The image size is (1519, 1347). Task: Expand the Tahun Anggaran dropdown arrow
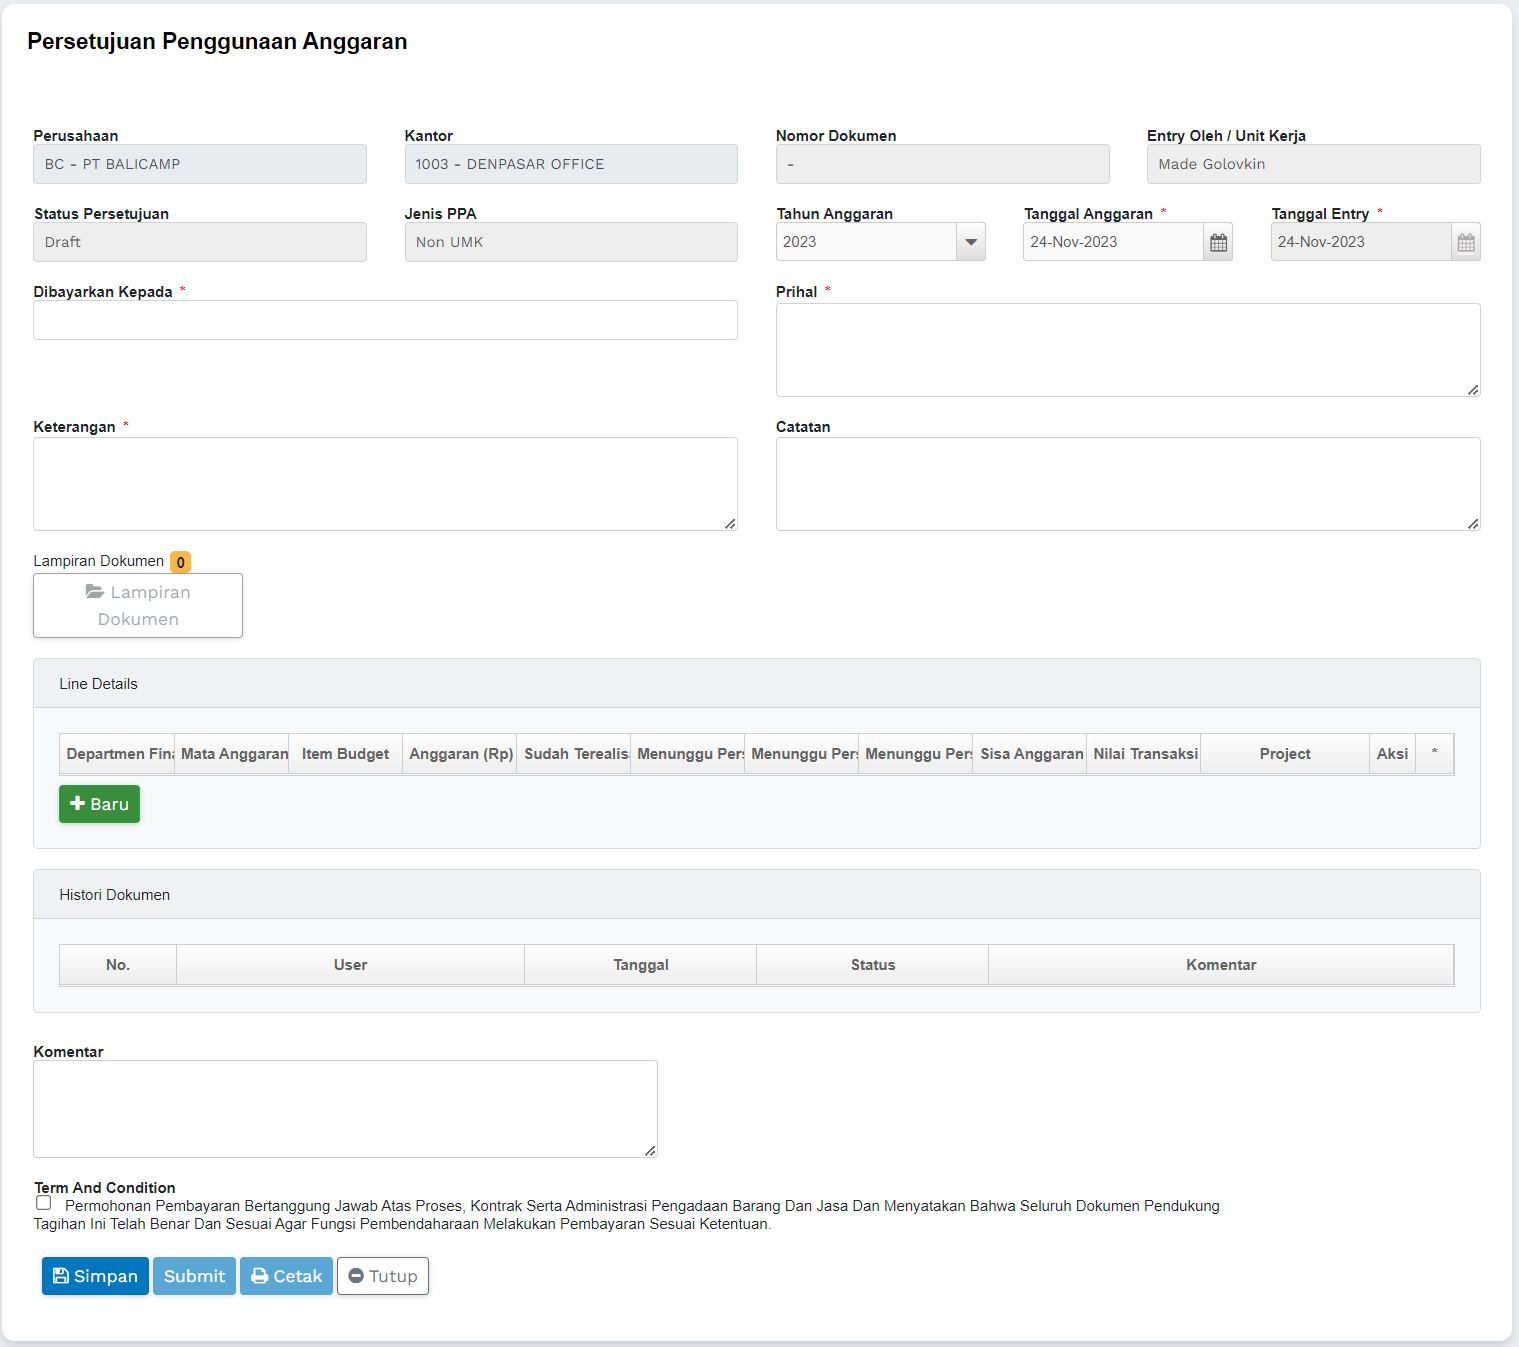tap(970, 242)
